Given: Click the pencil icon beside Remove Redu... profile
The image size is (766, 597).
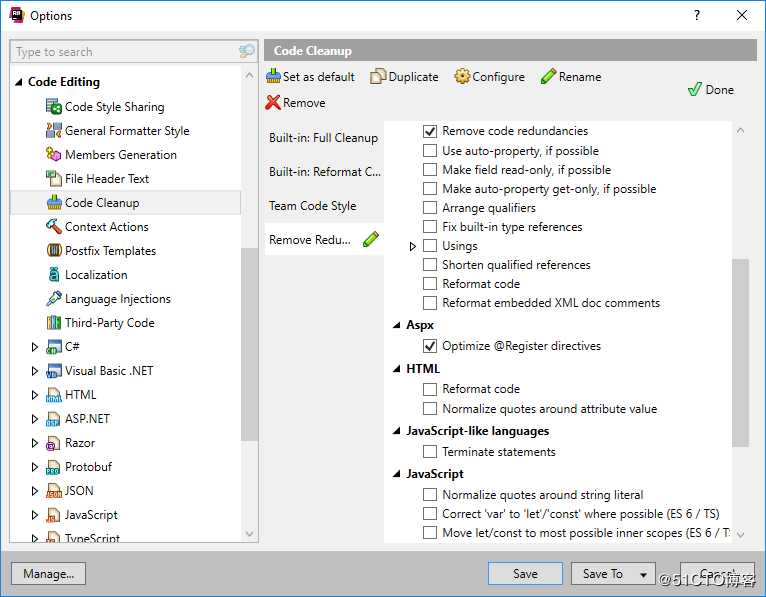Looking at the screenshot, I should (371, 239).
